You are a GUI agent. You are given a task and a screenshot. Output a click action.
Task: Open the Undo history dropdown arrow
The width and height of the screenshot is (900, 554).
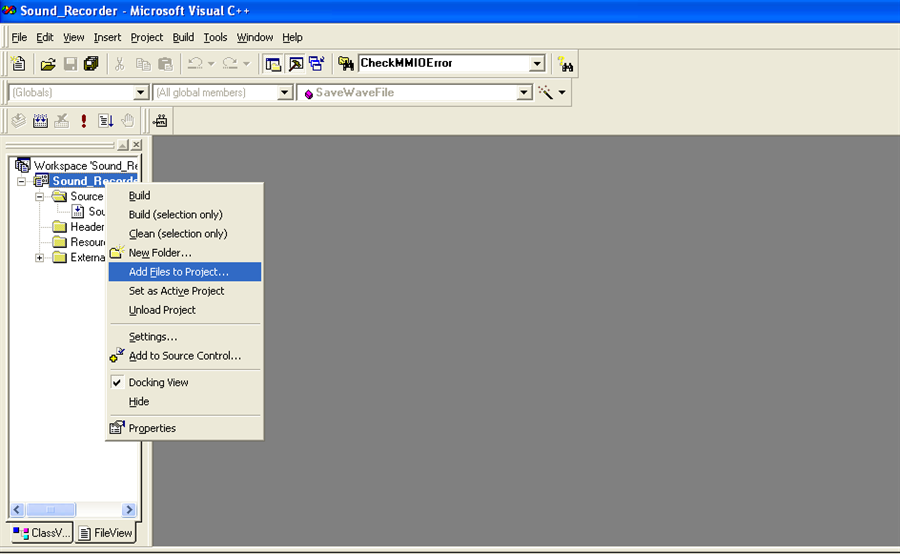[211, 64]
